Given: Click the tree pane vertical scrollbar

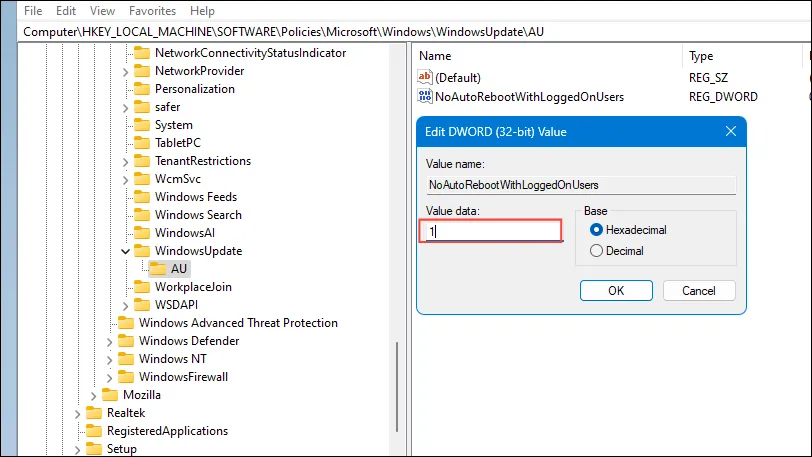Looking at the screenshot, I should pos(397,386).
